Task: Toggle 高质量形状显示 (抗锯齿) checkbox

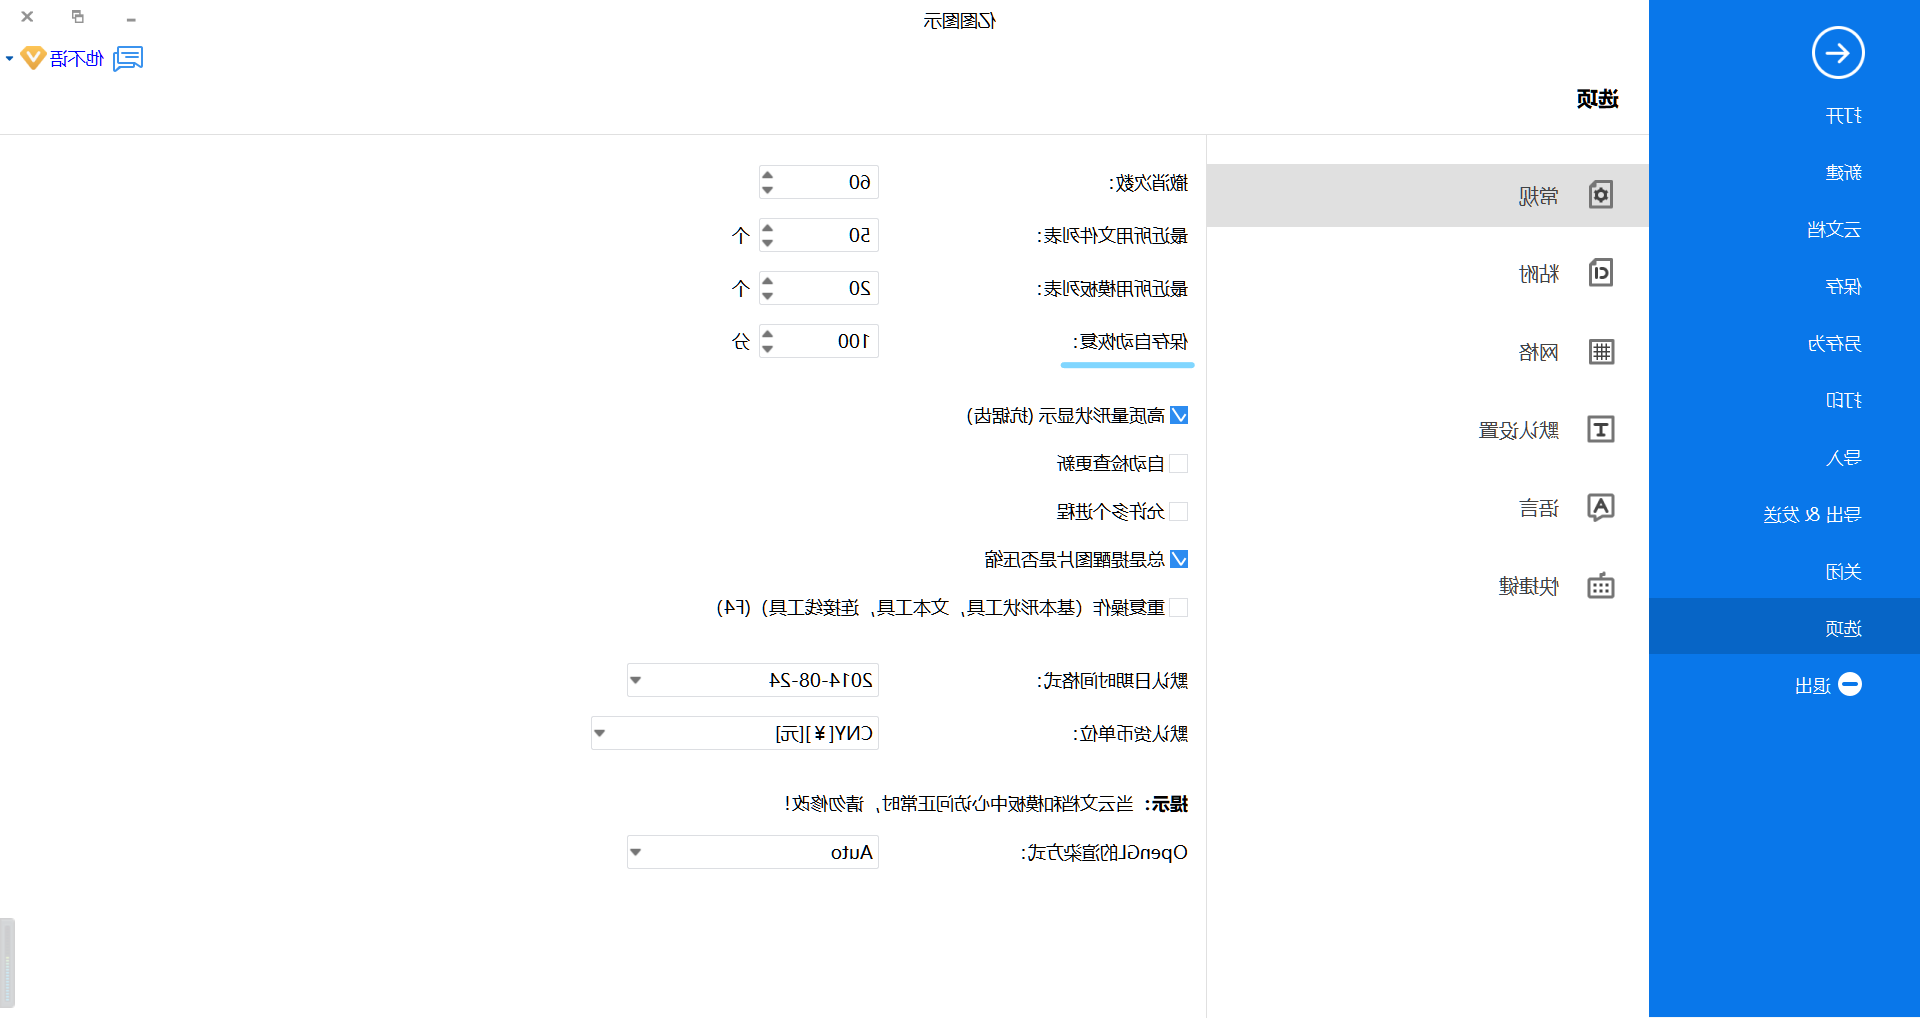Action: (1179, 415)
